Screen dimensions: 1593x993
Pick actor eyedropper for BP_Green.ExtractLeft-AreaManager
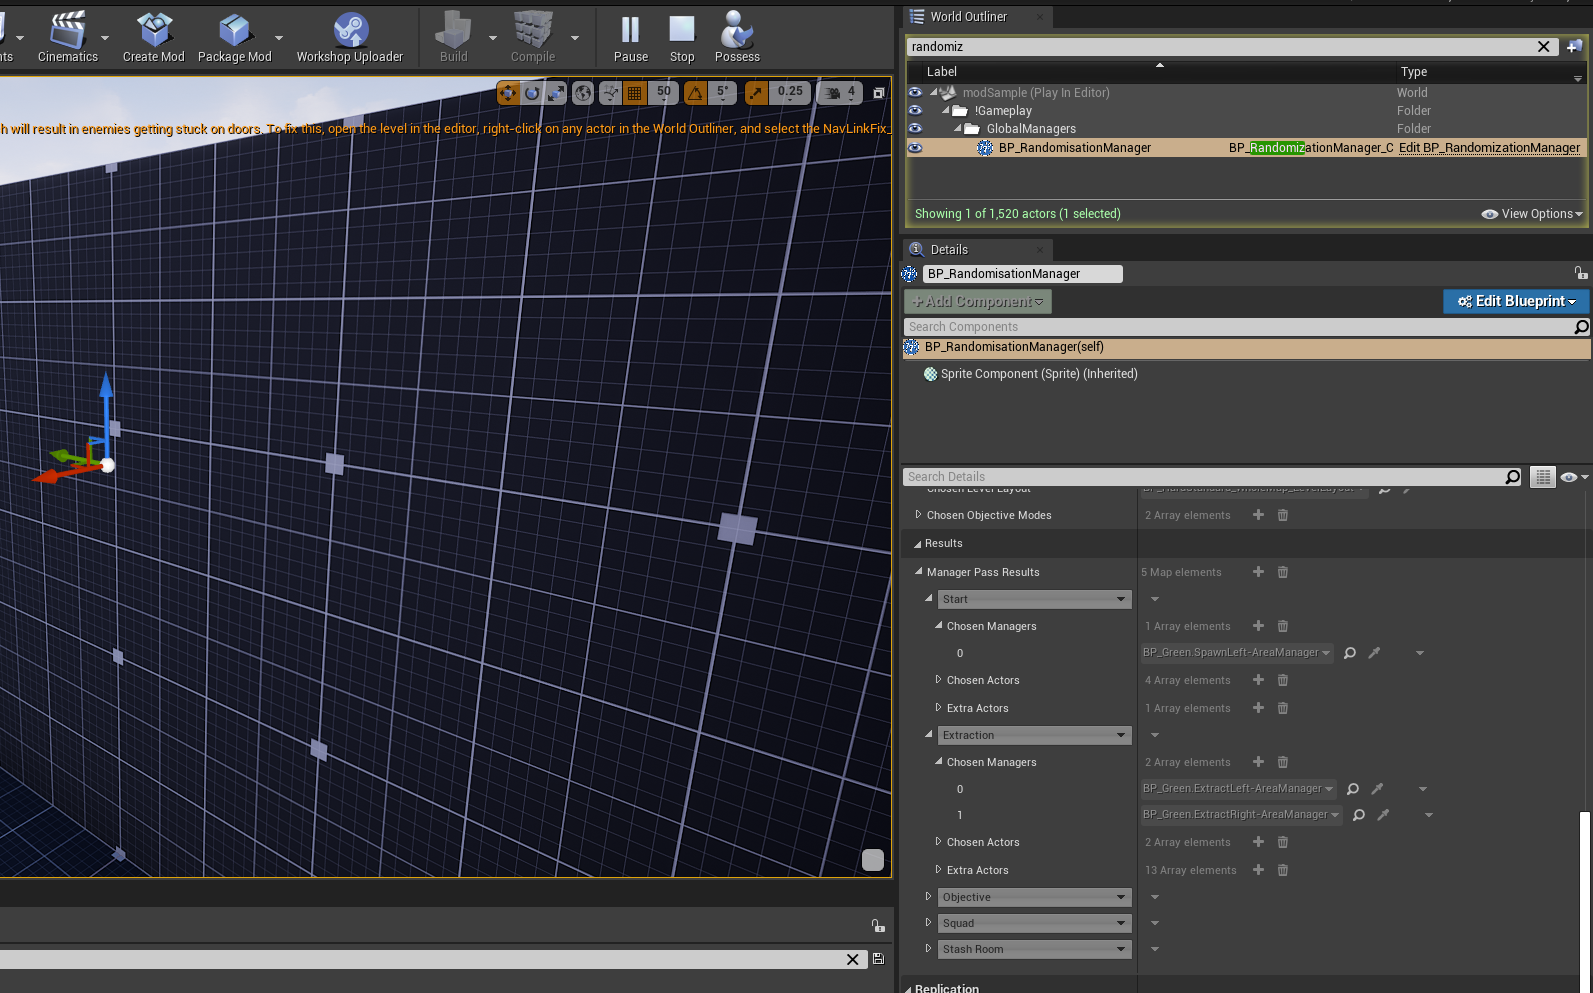tap(1378, 789)
